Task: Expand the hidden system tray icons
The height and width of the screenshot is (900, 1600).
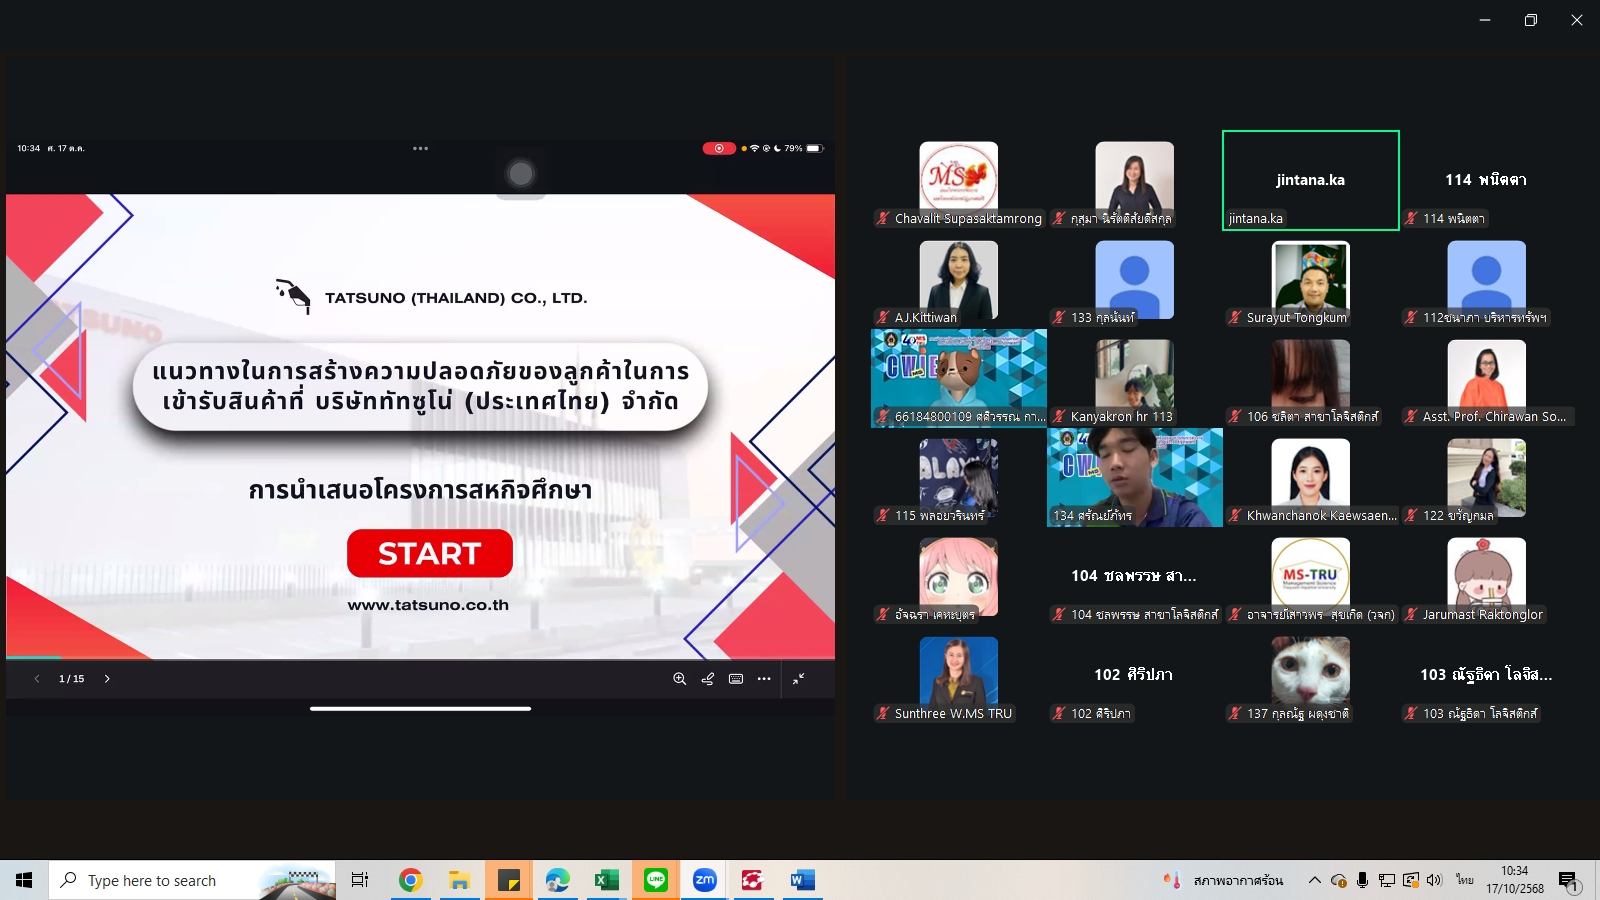Action: (x=1314, y=880)
